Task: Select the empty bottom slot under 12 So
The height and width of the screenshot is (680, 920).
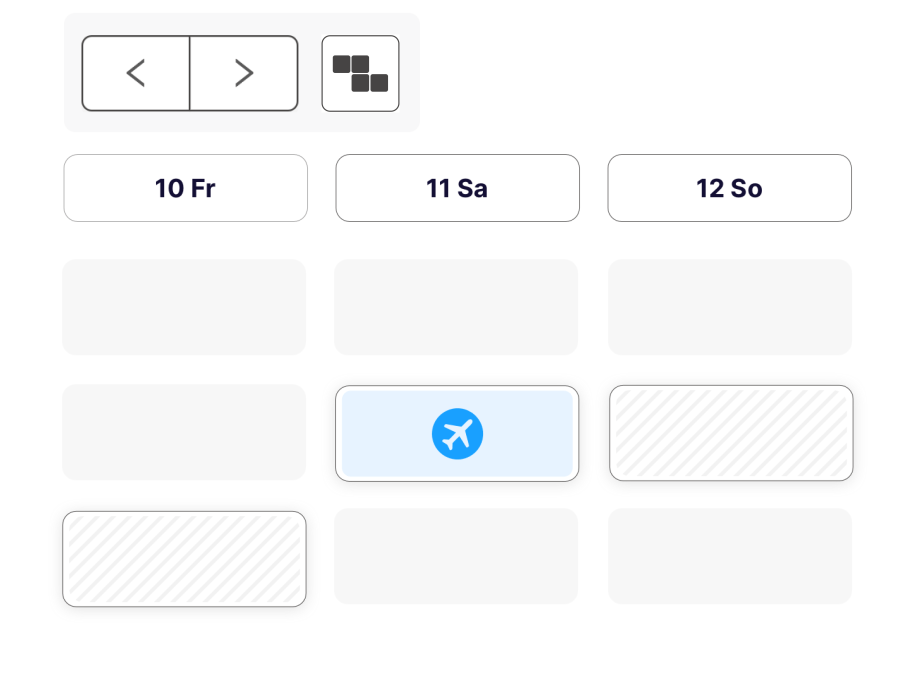Action: click(729, 555)
